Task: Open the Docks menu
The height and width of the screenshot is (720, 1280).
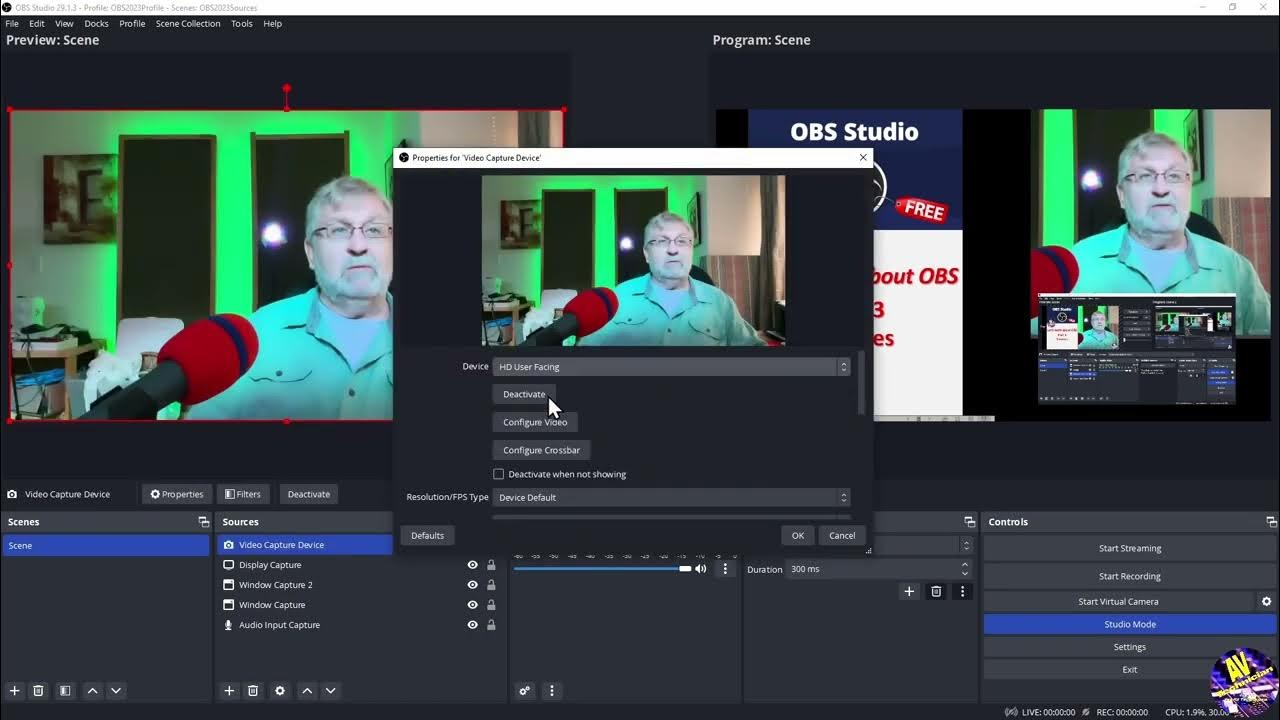Action: (95, 23)
